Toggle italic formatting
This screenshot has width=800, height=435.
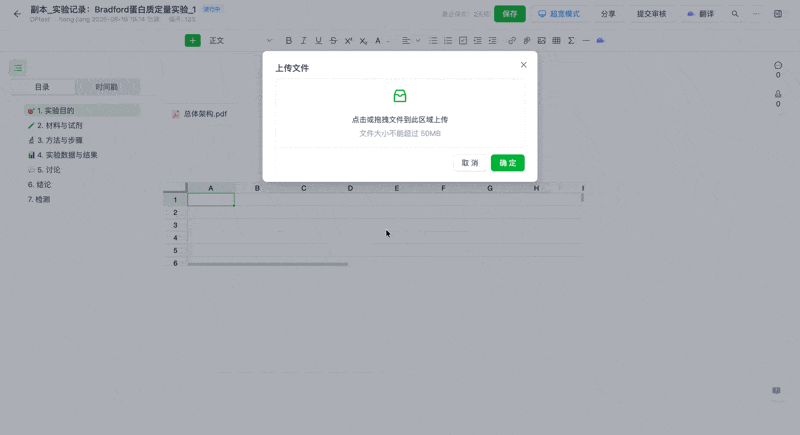[304, 40]
